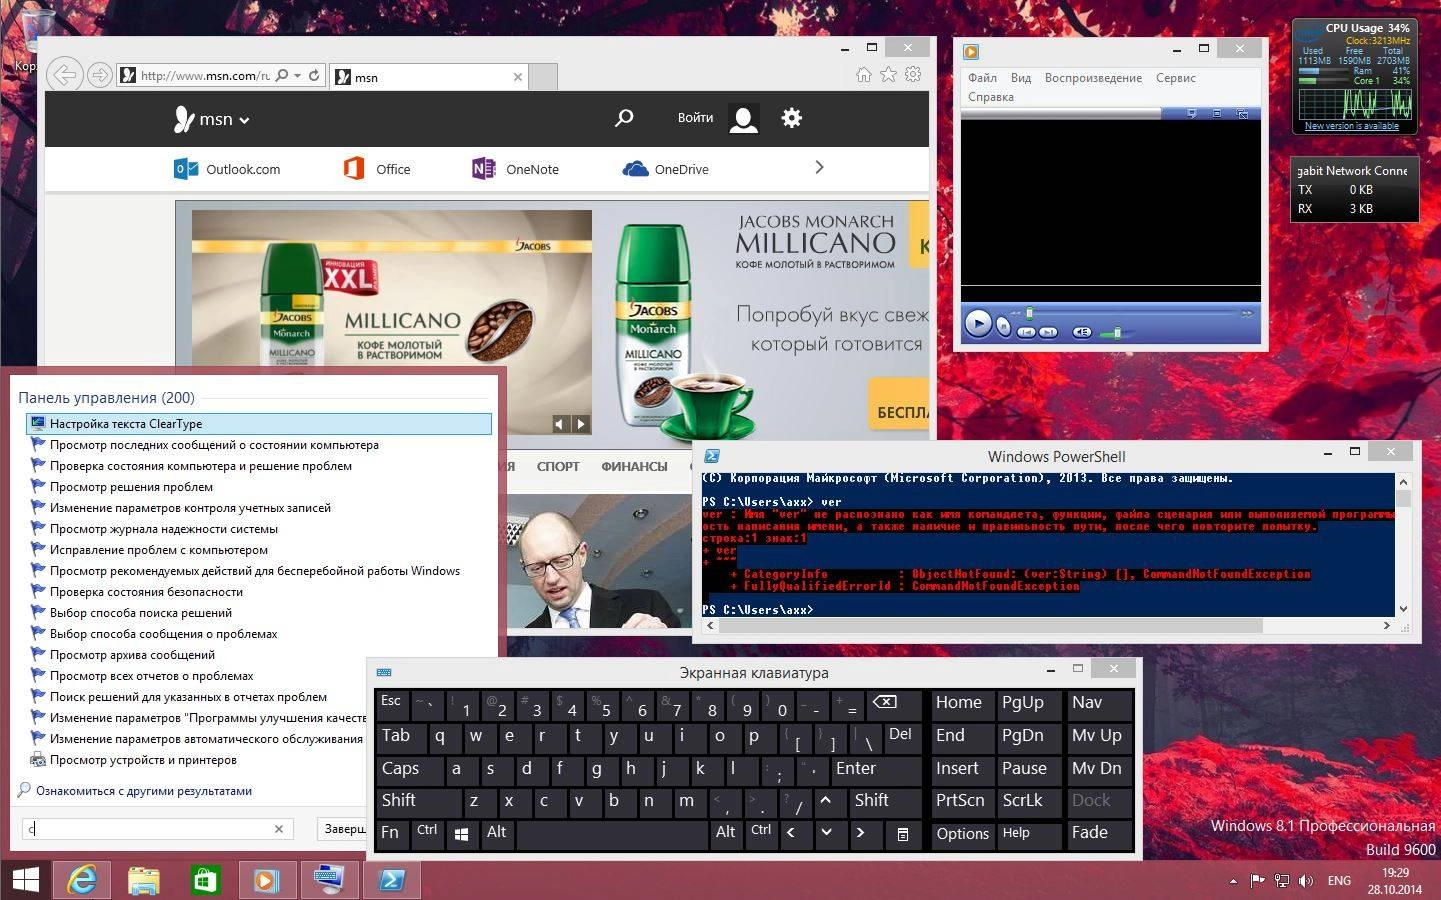The height and width of the screenshot is (900, 1441).
Task: Click the Internet Explorer forward arrow
Action: click(99, 75)
